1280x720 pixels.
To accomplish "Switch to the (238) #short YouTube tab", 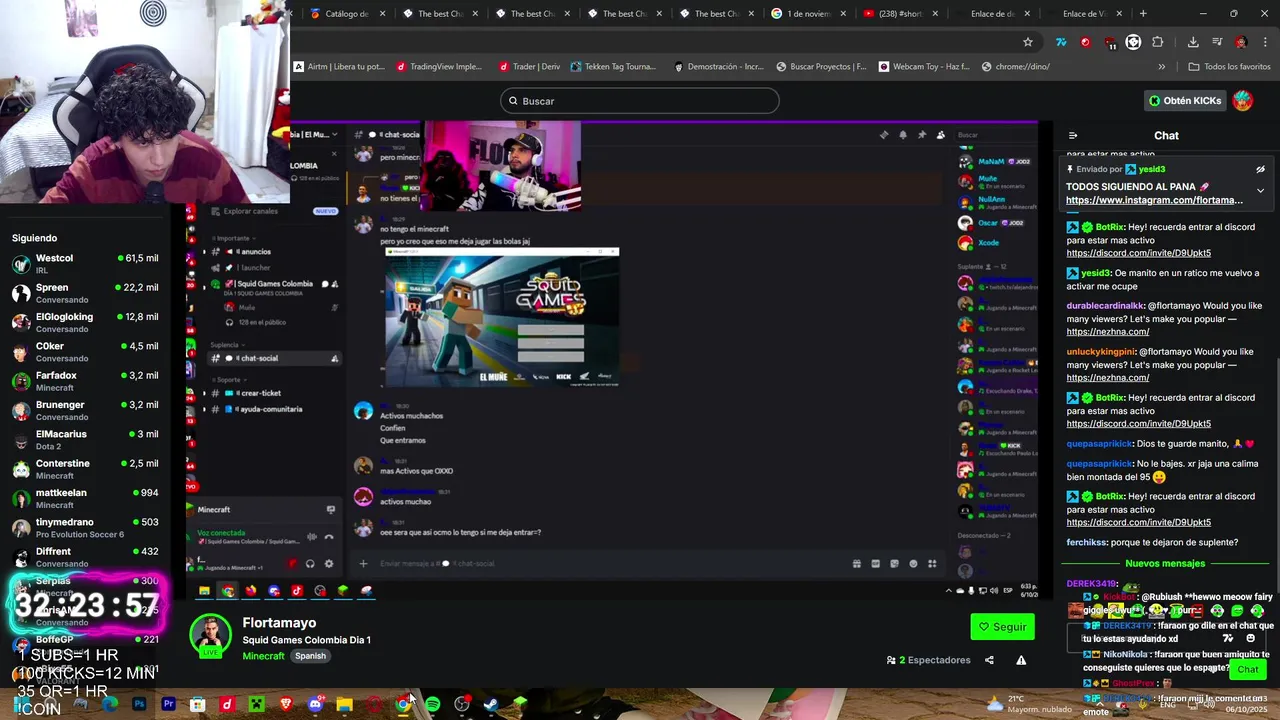I will pyautogui.click(x=900, y=14).
